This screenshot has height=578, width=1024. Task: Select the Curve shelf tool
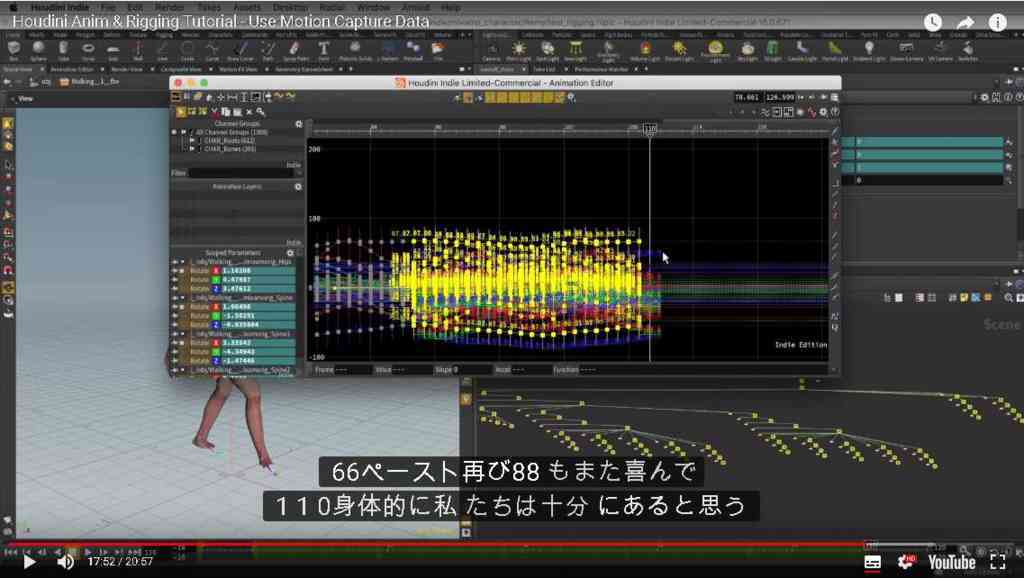coord(212,50)
